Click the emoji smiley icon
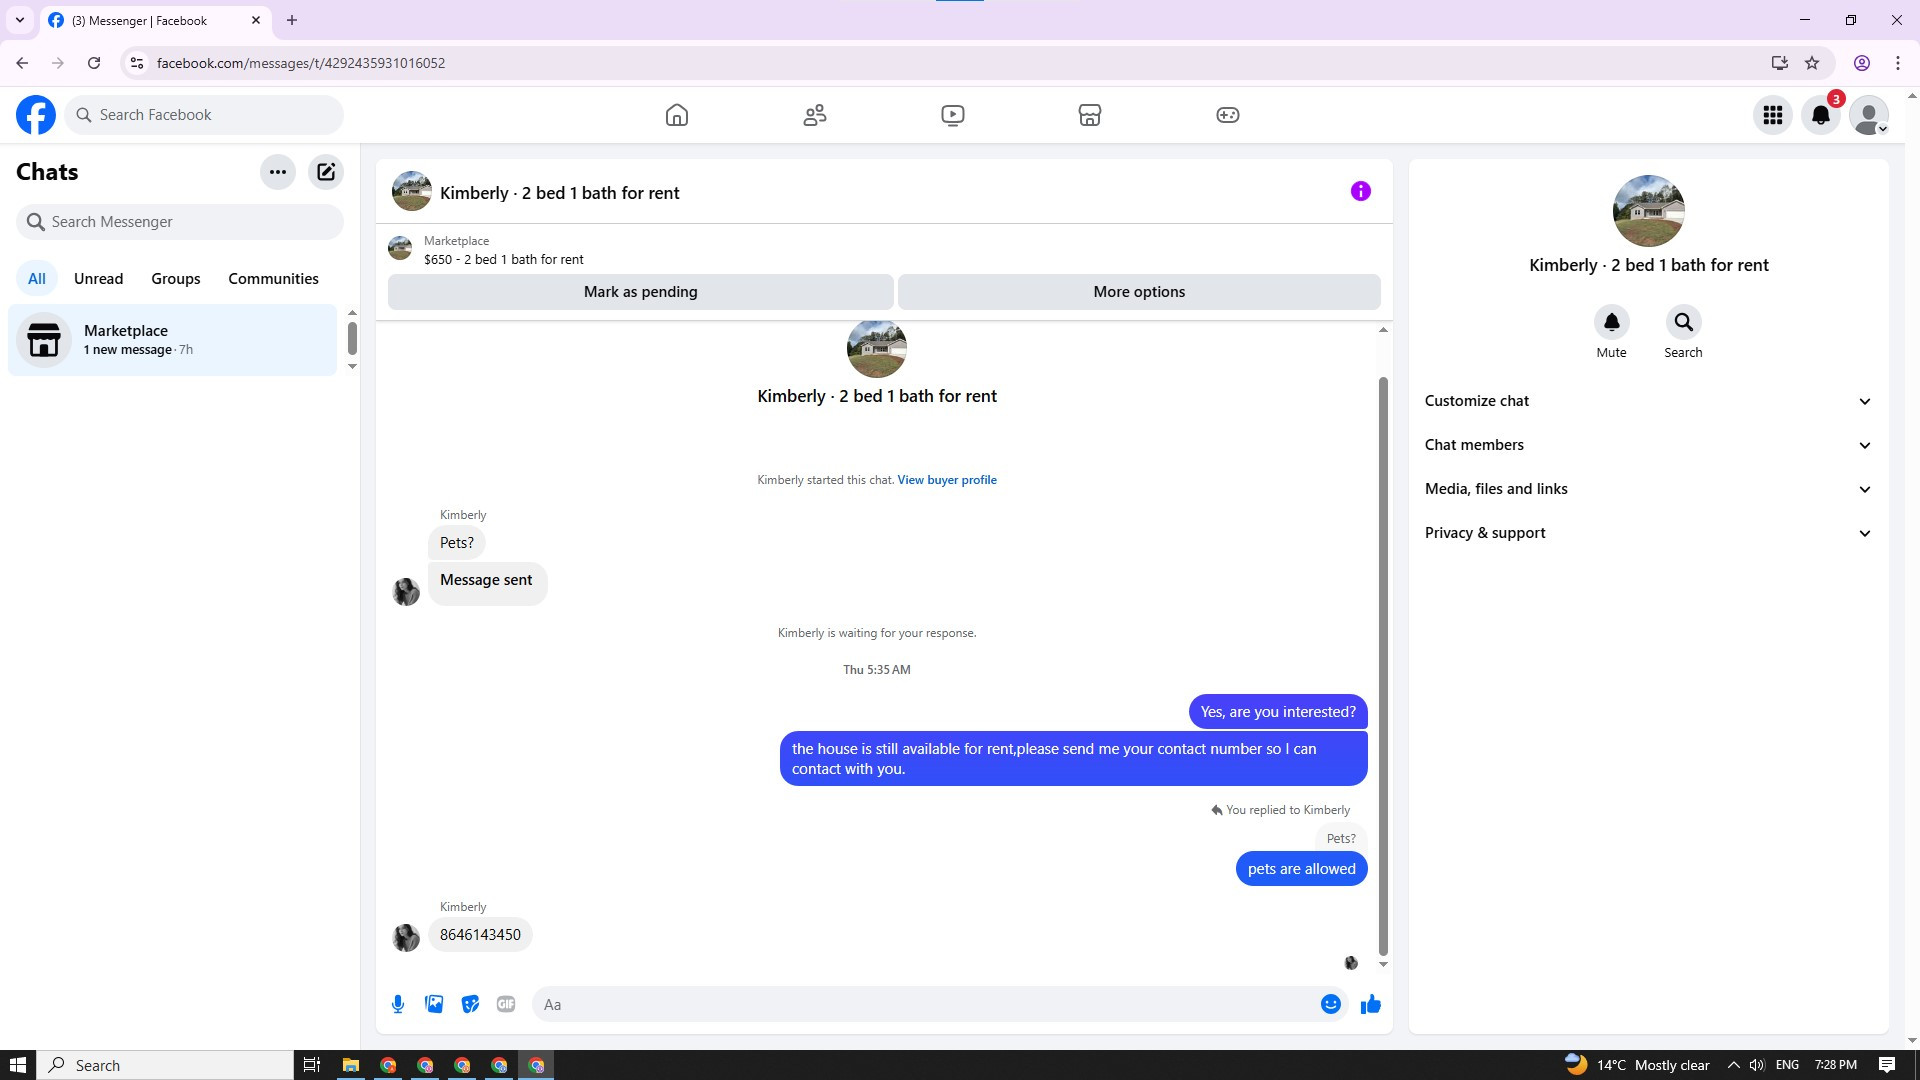1920x1080 pixels. pyautogui.click(x=1330, y=1004)
